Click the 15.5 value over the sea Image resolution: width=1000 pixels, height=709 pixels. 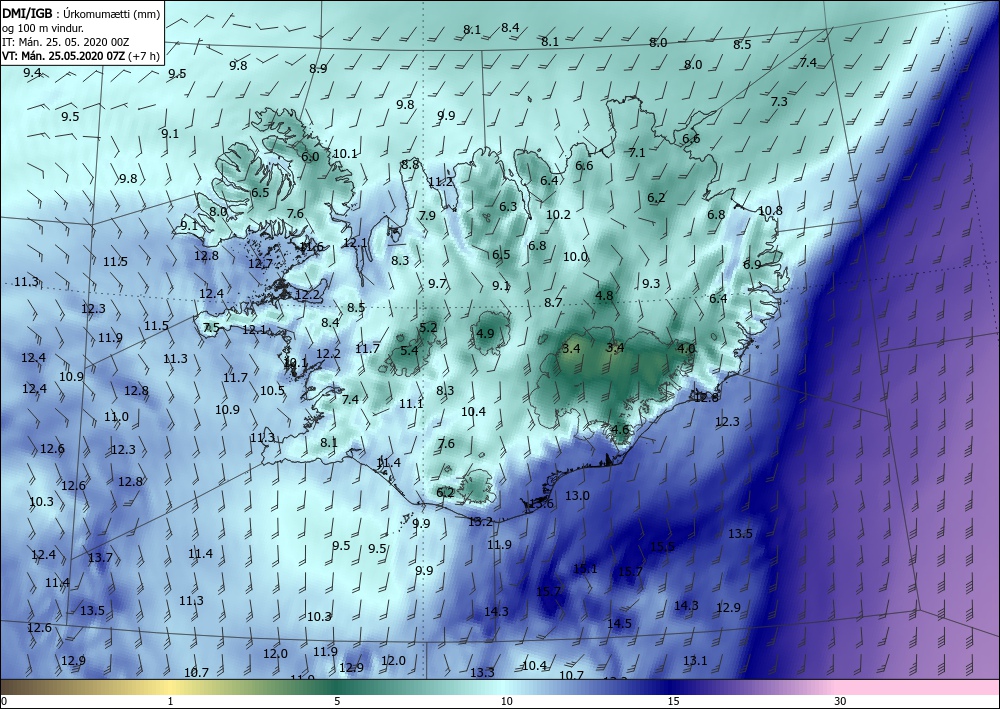(x=662, y=546)
